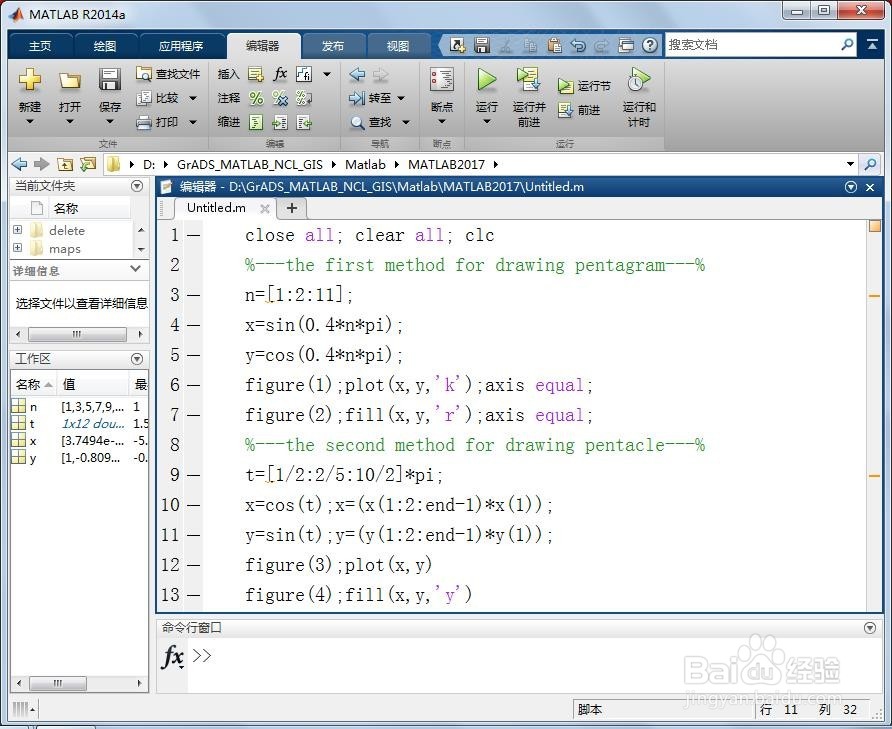Click the browse for folder icon
The image size is (892, 729).
[x=88, y=164]
